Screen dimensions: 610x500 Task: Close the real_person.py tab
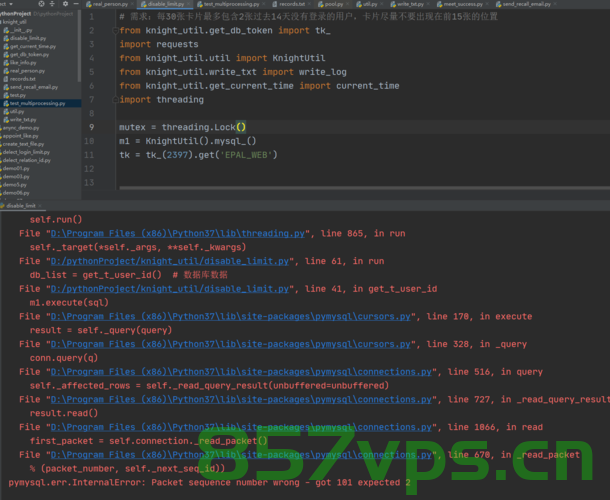(x=132, y=4)
